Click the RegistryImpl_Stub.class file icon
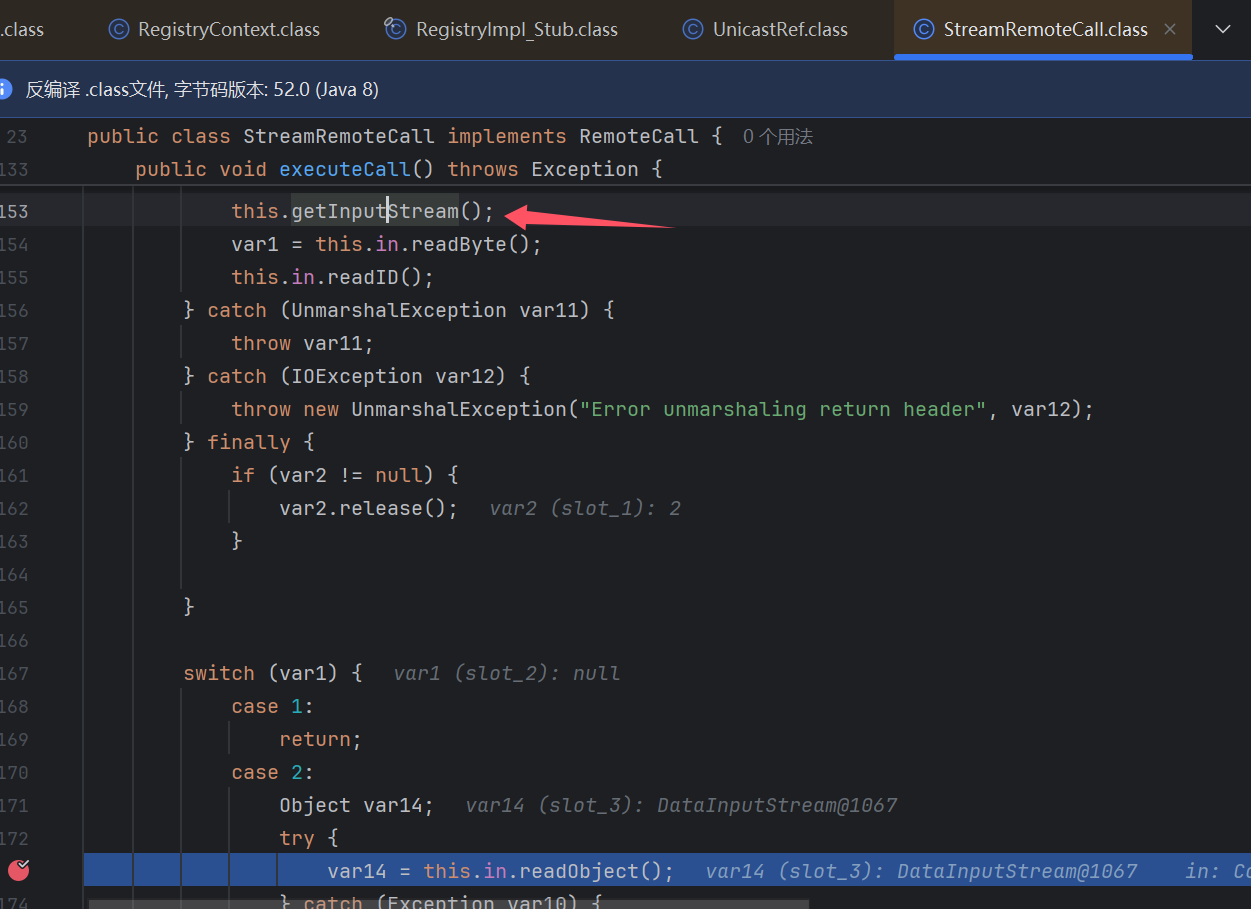 (396, 29)
